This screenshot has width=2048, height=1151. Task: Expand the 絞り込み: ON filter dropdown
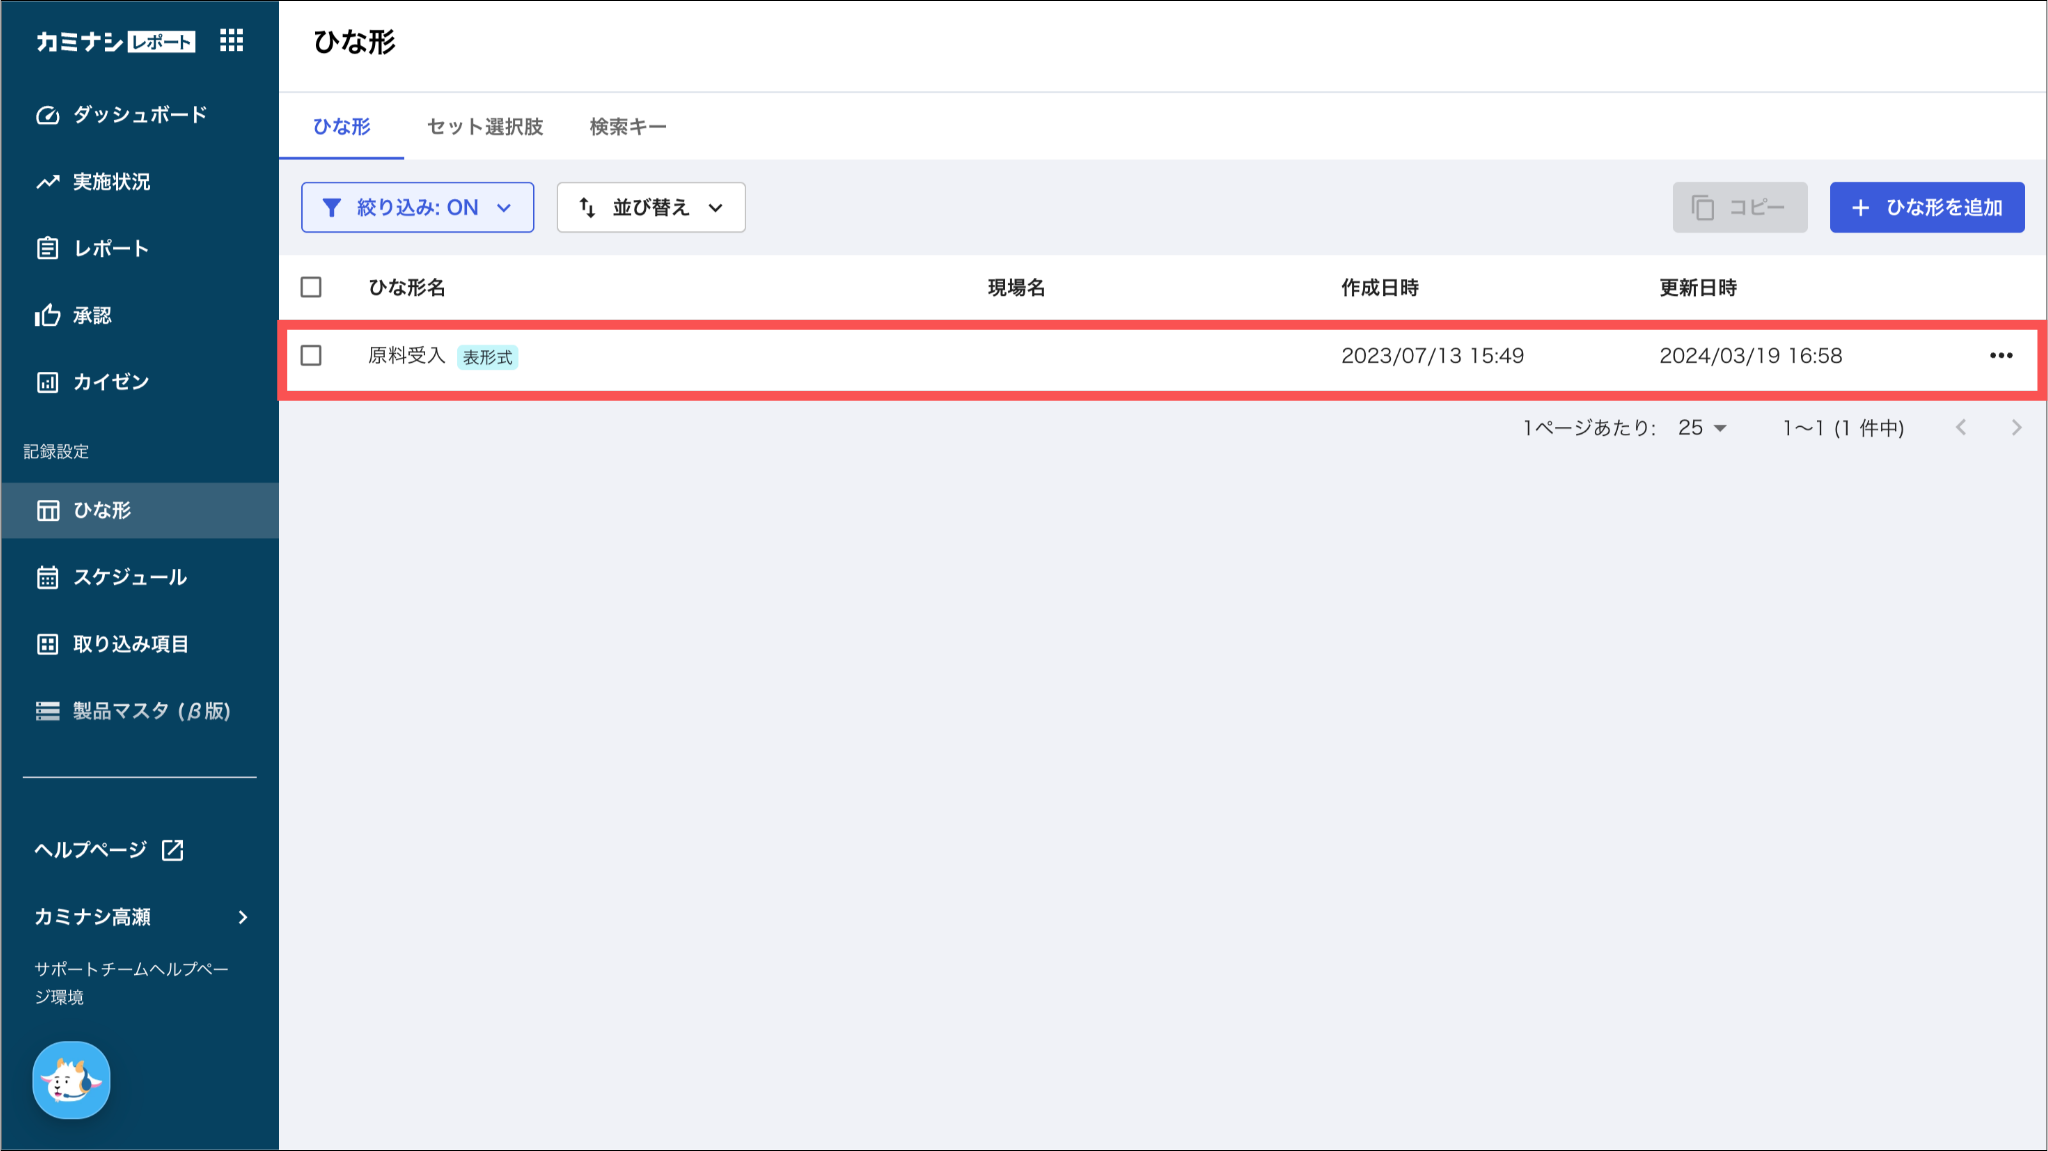click(x=417, y=208)
